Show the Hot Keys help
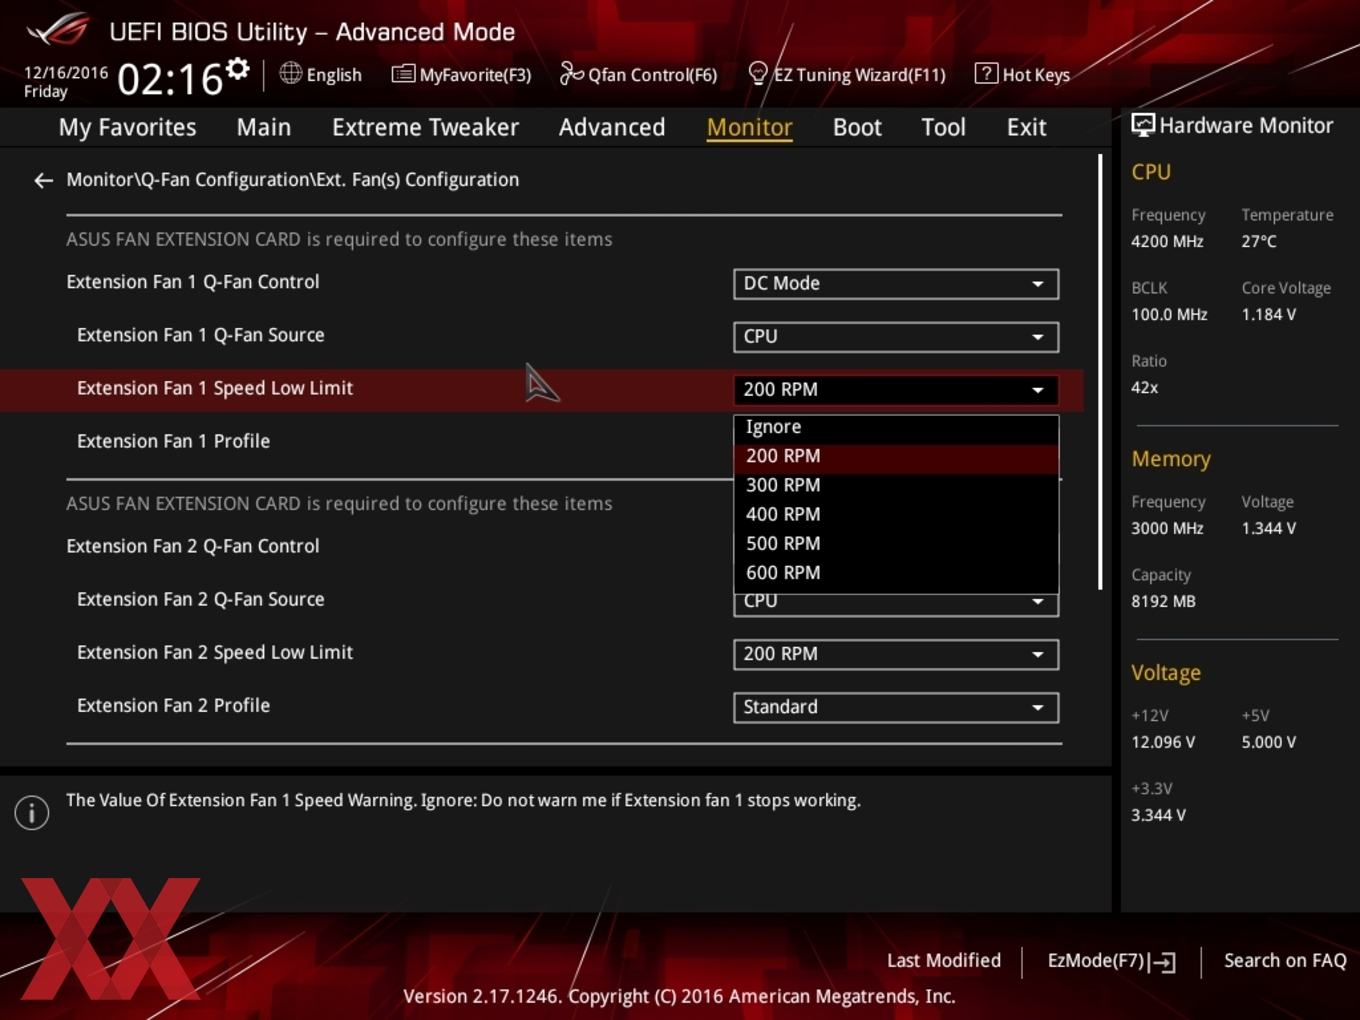The height and width of the screenshot is (1020, 1360). pyautogui.click(x=1022, y=74)
